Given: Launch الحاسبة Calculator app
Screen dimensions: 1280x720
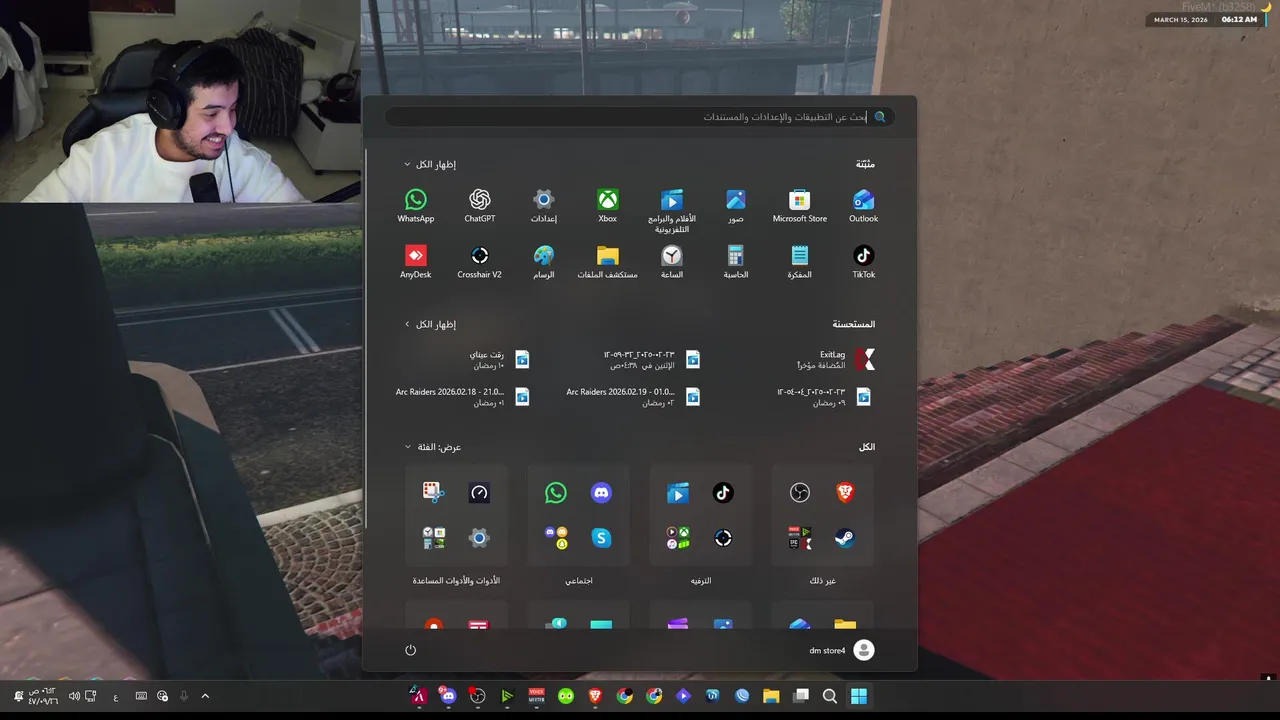Looking at the screenshot, I should [736, 262].
